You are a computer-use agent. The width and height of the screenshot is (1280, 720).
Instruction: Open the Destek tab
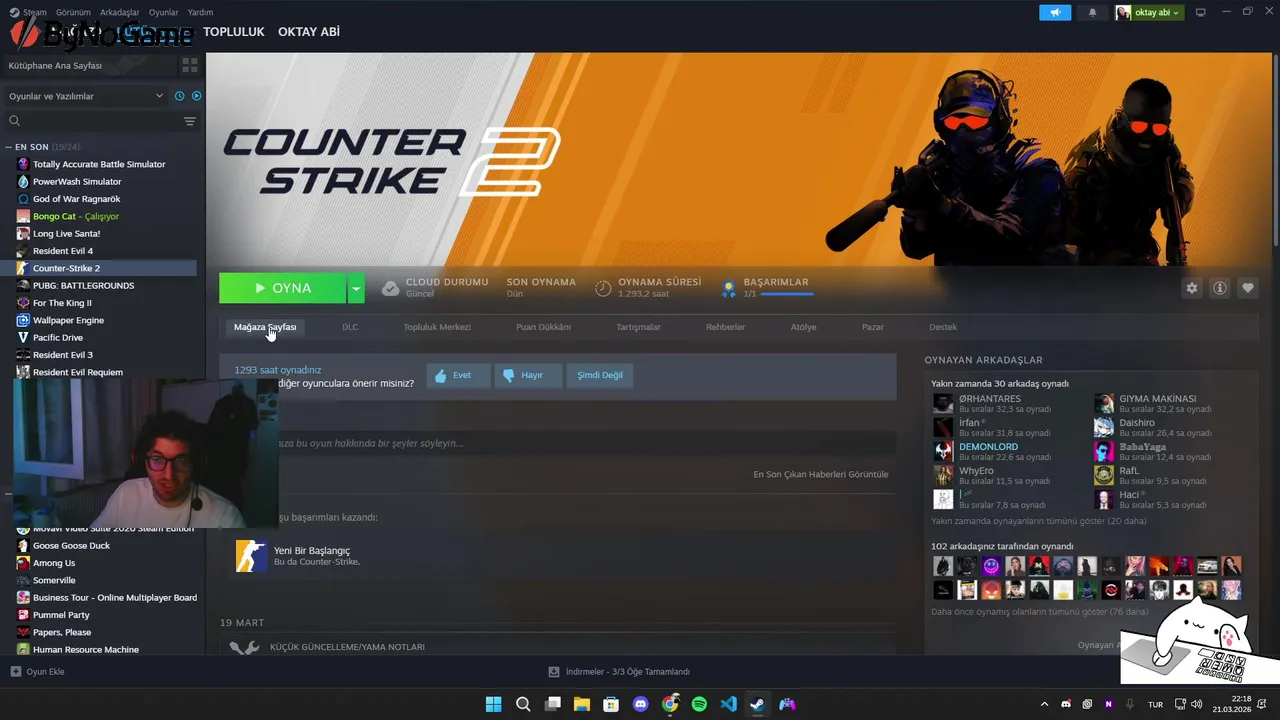pos(943,327)
